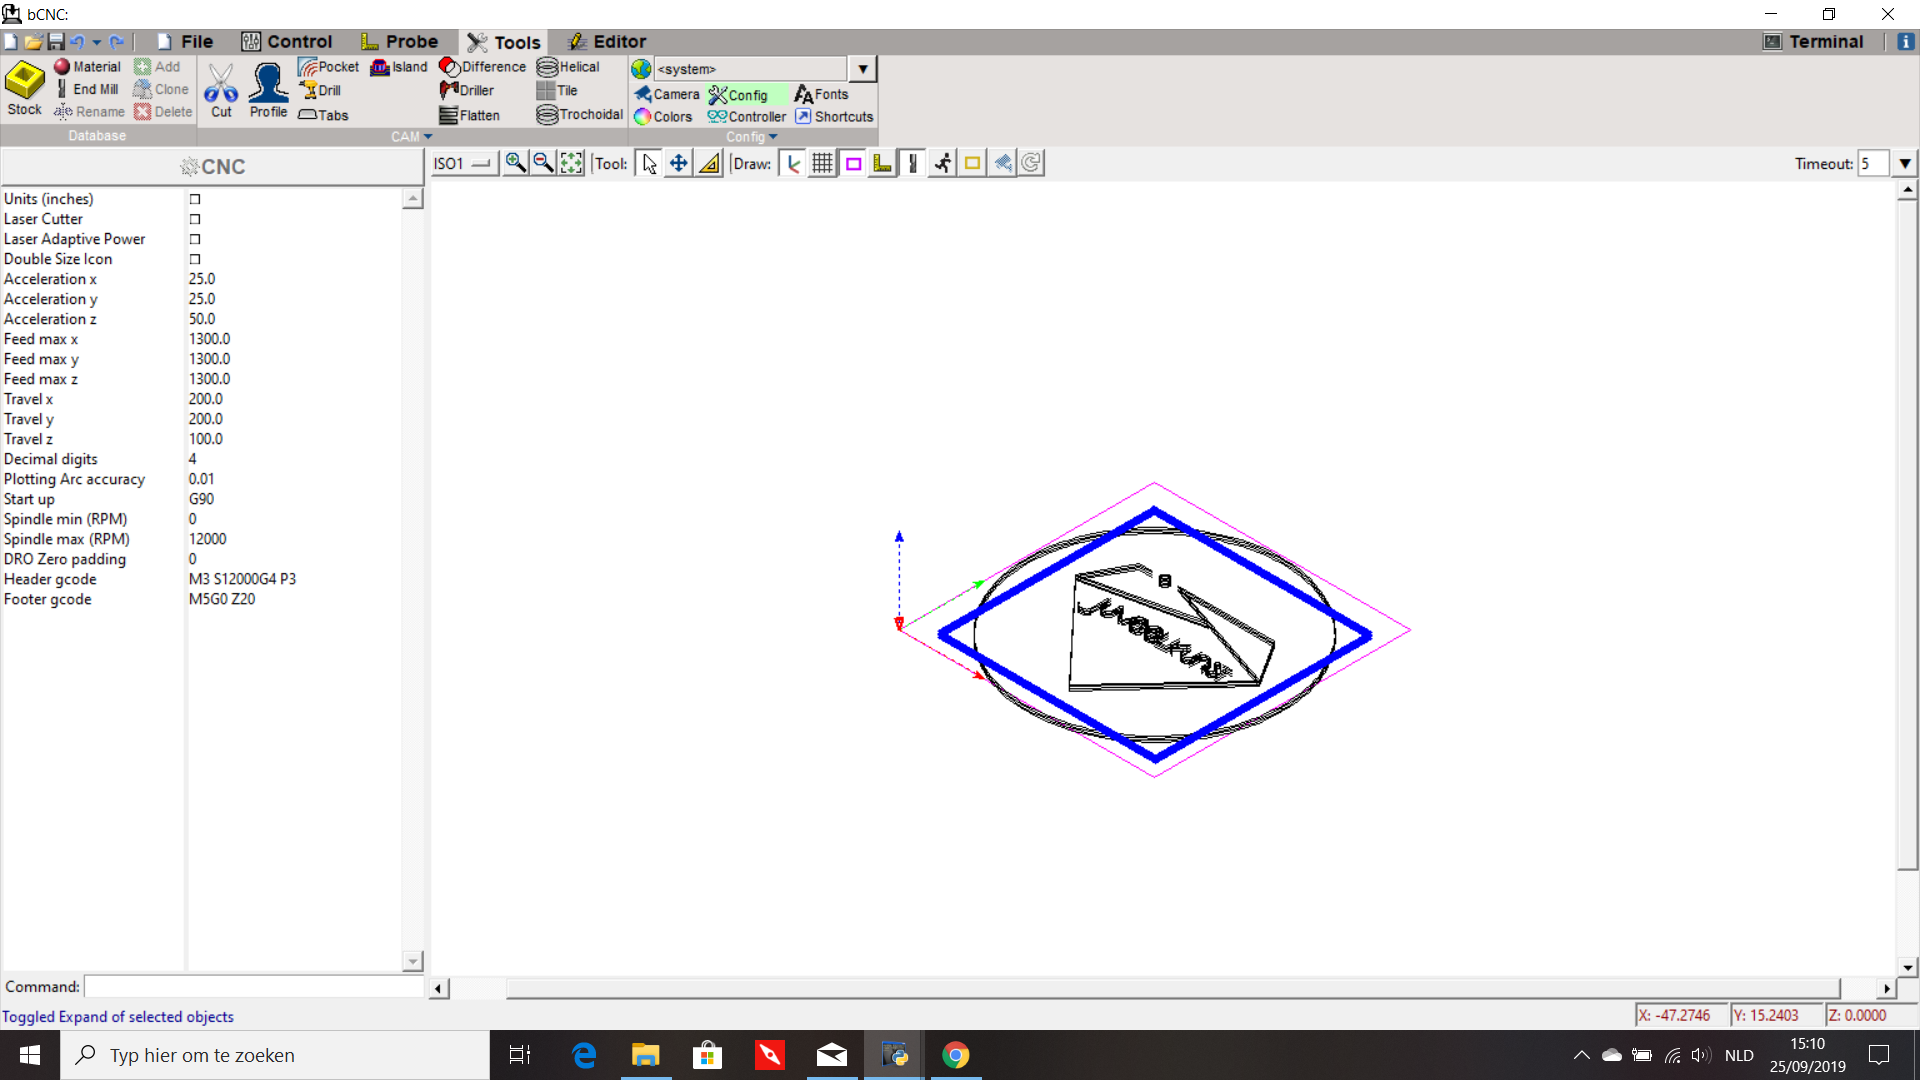Open the system configuration dropdown
Screen dimensions: 1920x1080
[862, 68]
